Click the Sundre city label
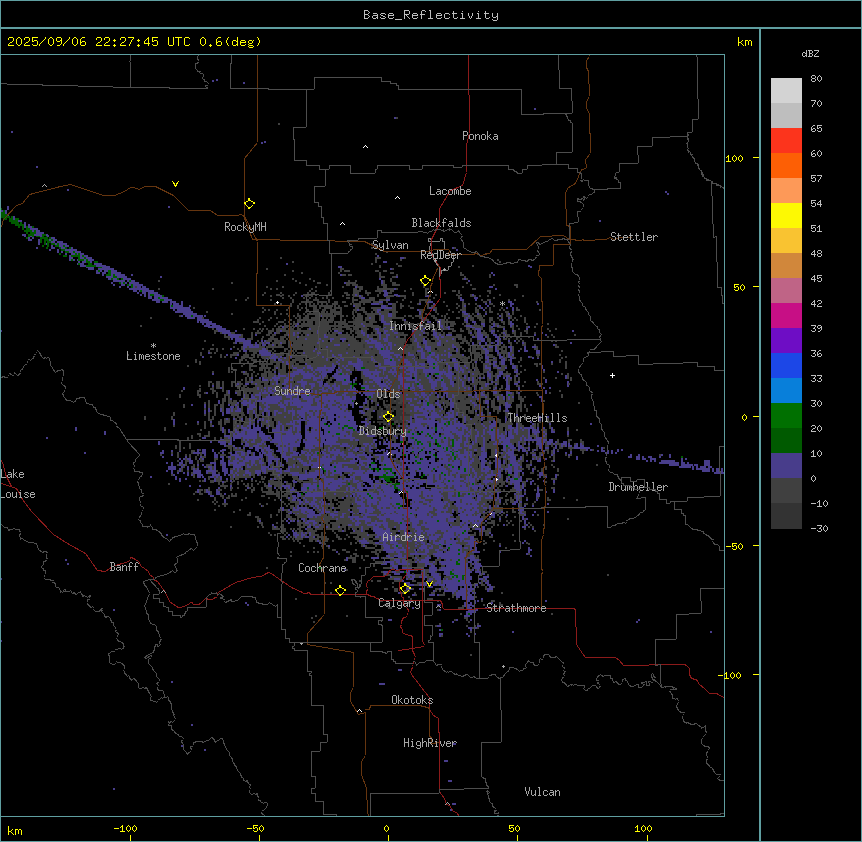Image resolution: width=862 pixels, height=842 pixels. pyautogui.click(x=292, y=391)
